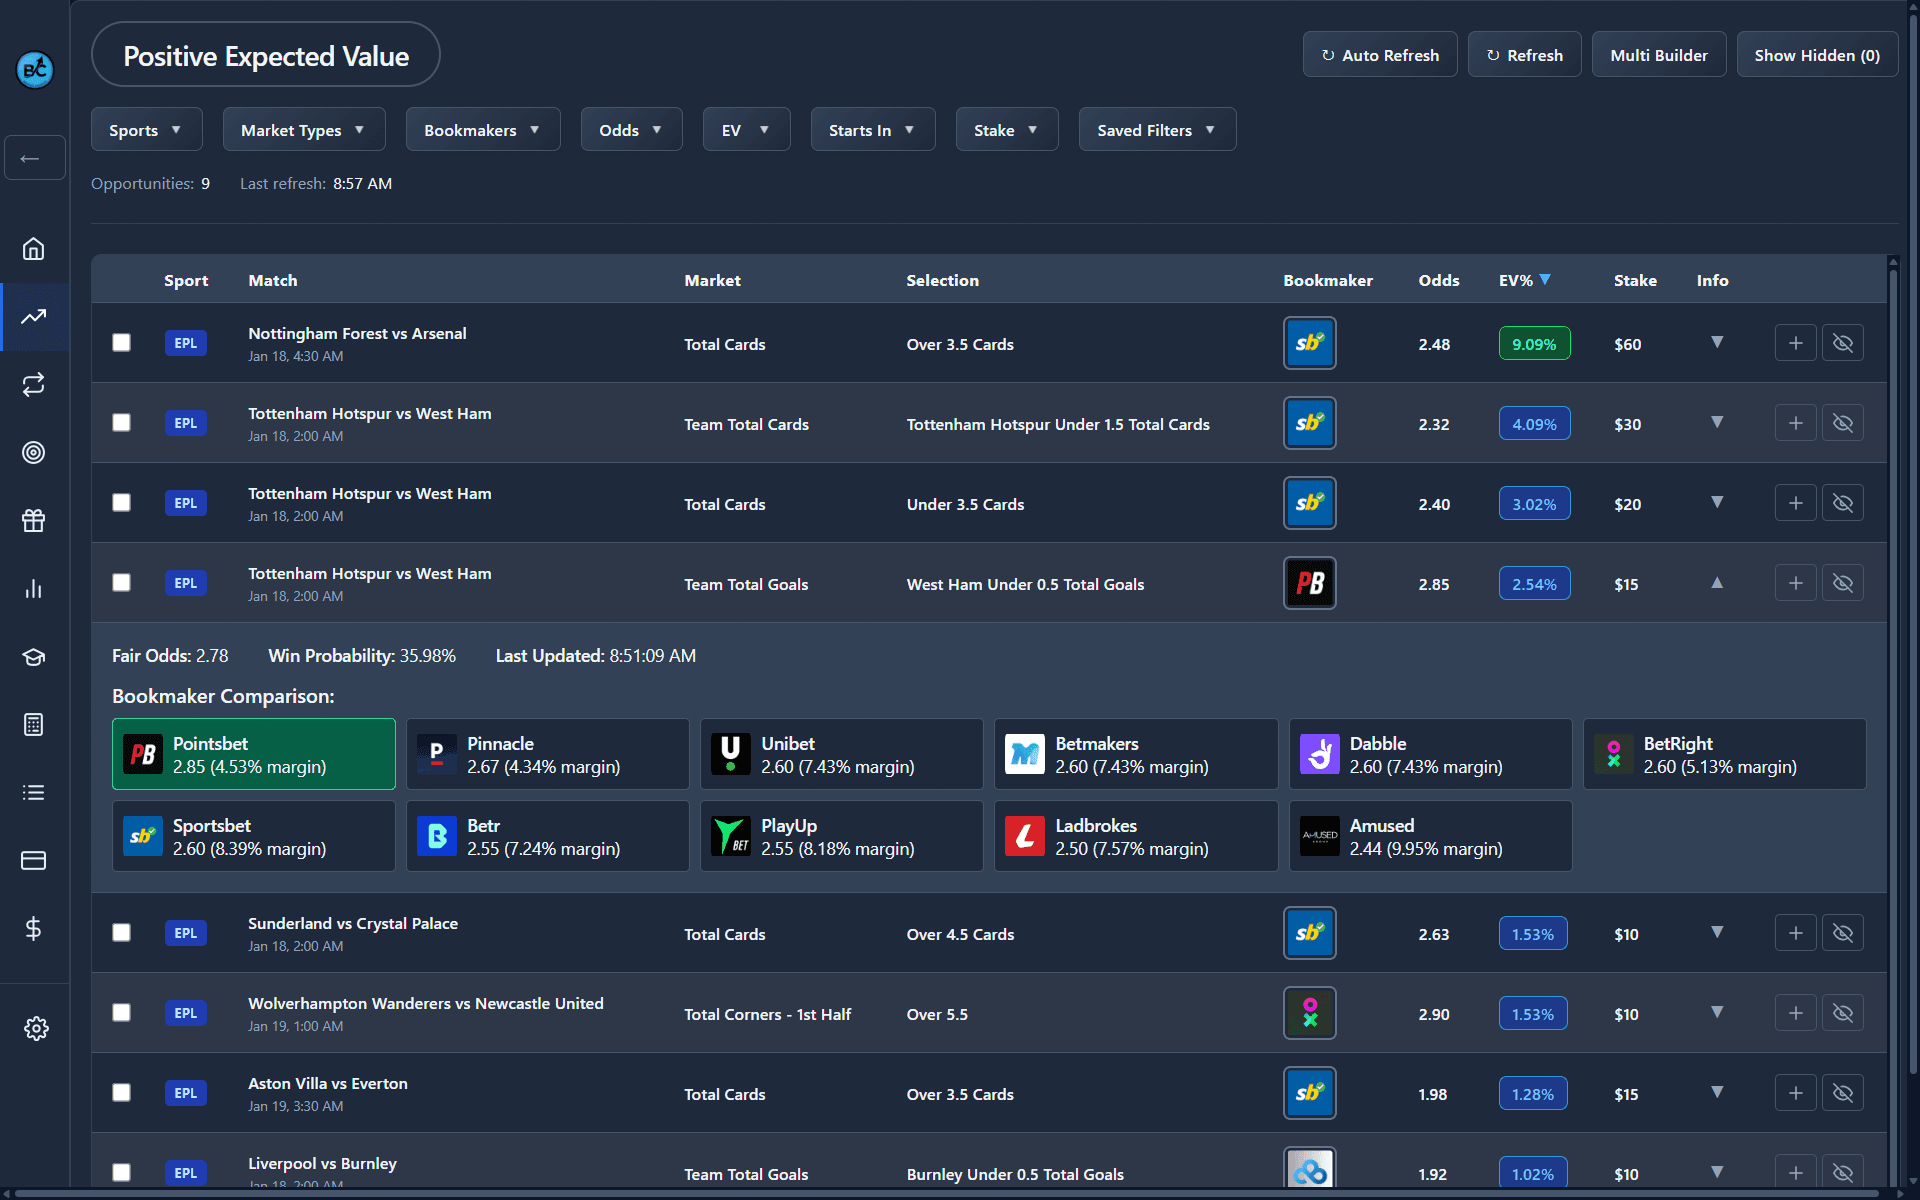Open the gift box promotions icon

click(x=34, y=521)
